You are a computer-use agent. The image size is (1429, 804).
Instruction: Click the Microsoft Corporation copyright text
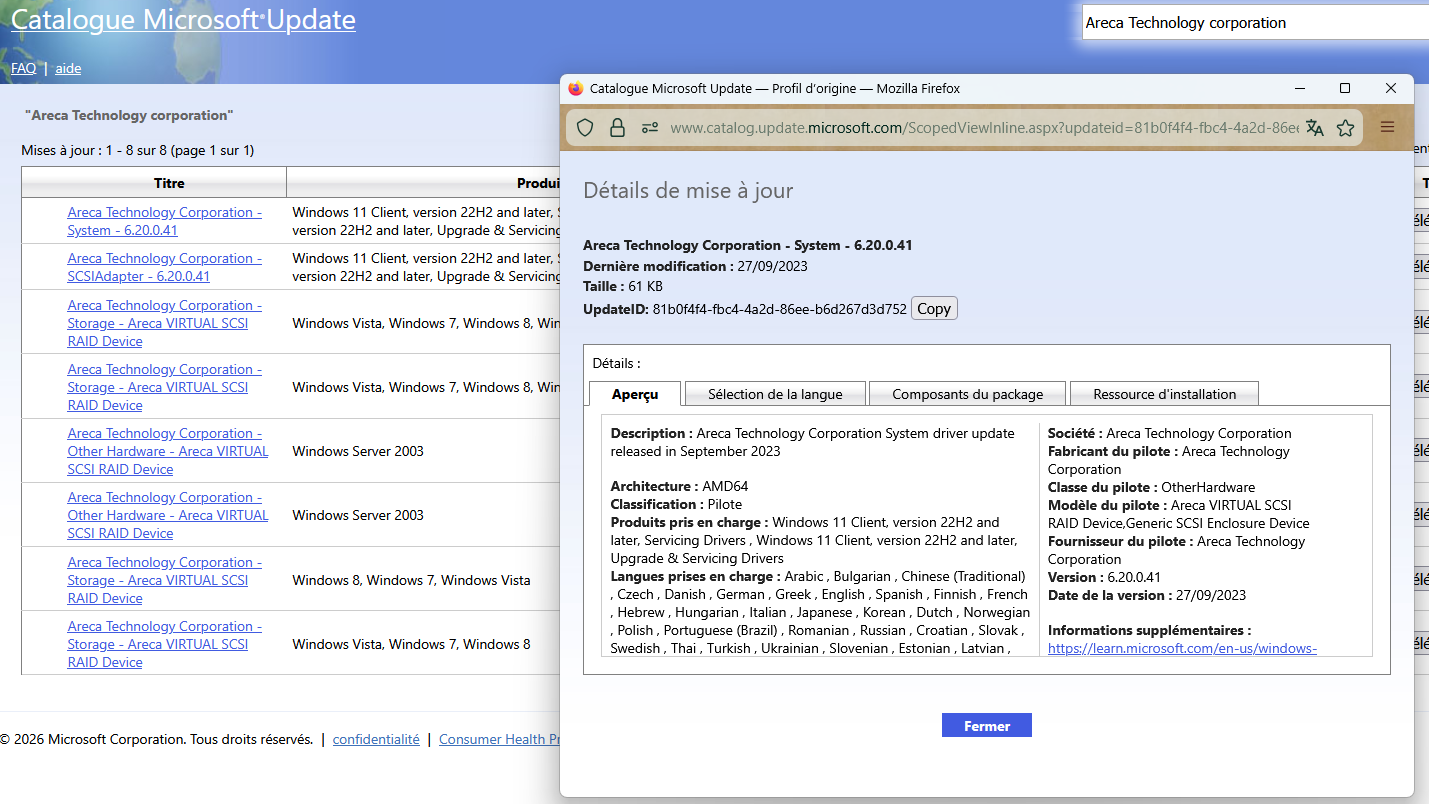tap(156, 739)
